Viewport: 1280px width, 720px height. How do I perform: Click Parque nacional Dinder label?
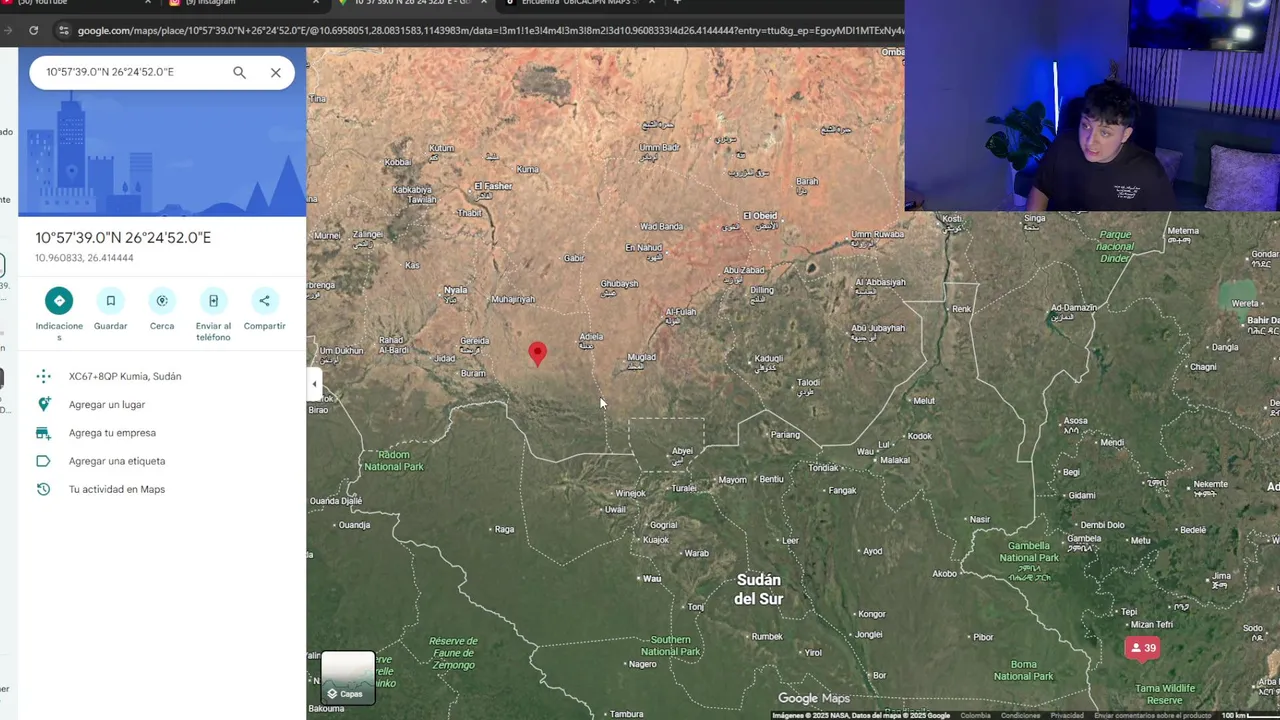(1115, 246)
